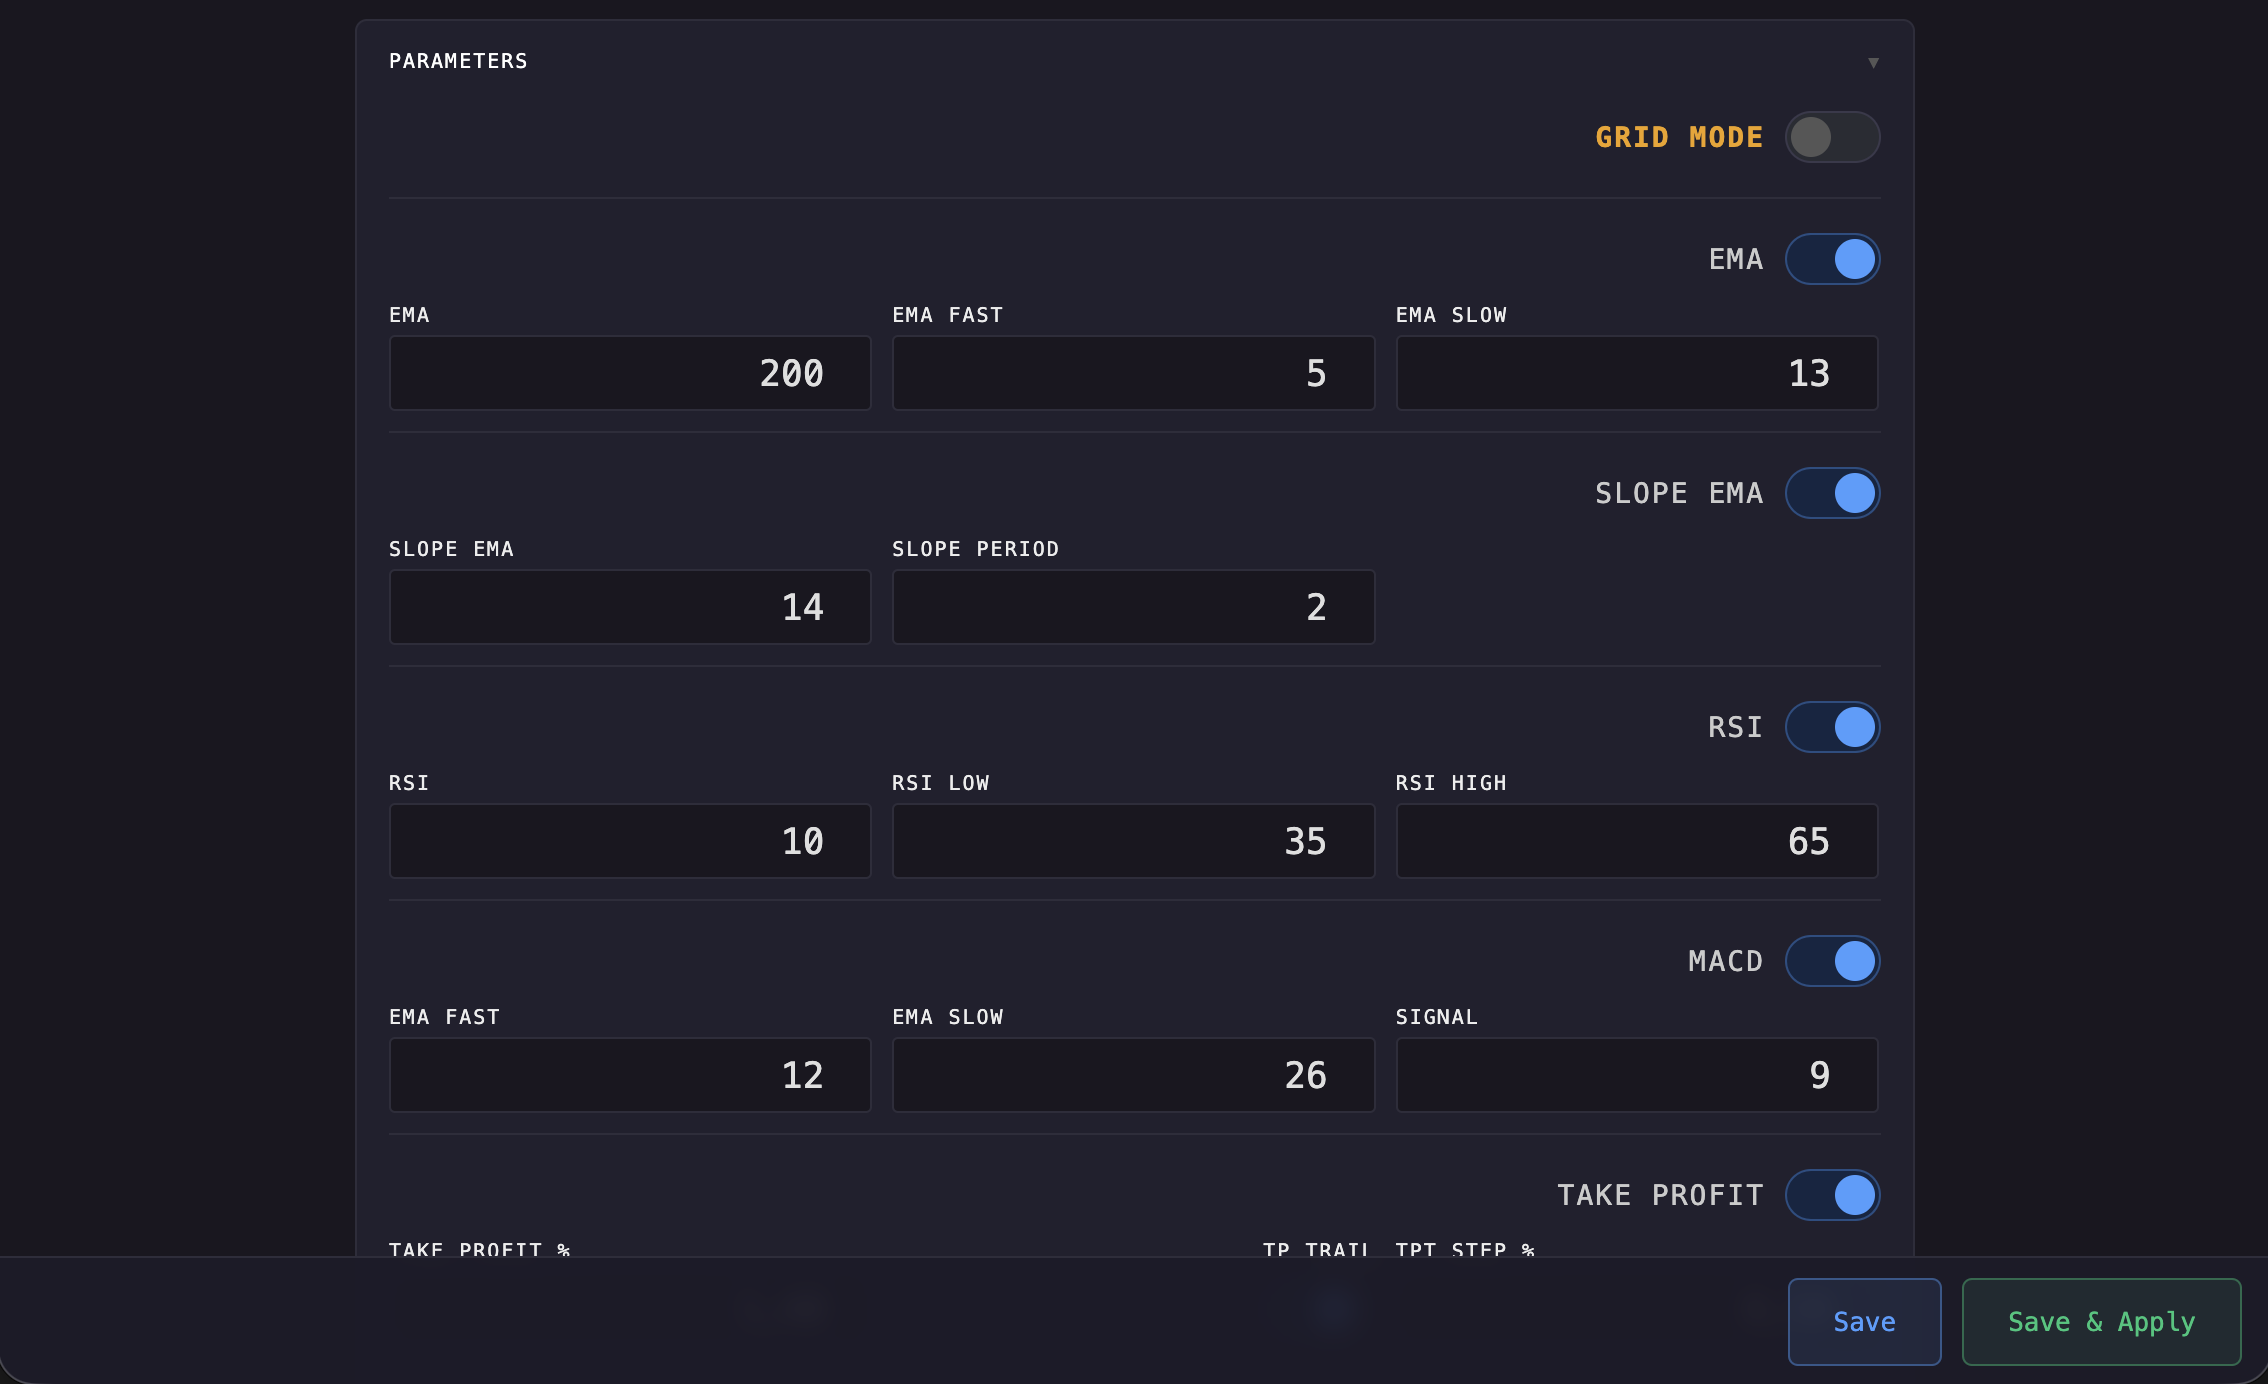The width and height of the screenshot is (2268, 1384).
Task: Select the RSI LOW field showing 35
Action: pos(1133,841)
